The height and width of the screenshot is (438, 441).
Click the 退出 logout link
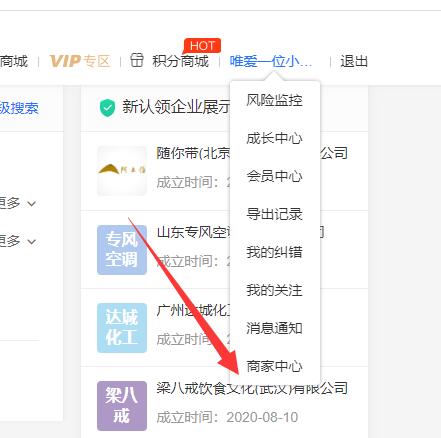[354, 61]
